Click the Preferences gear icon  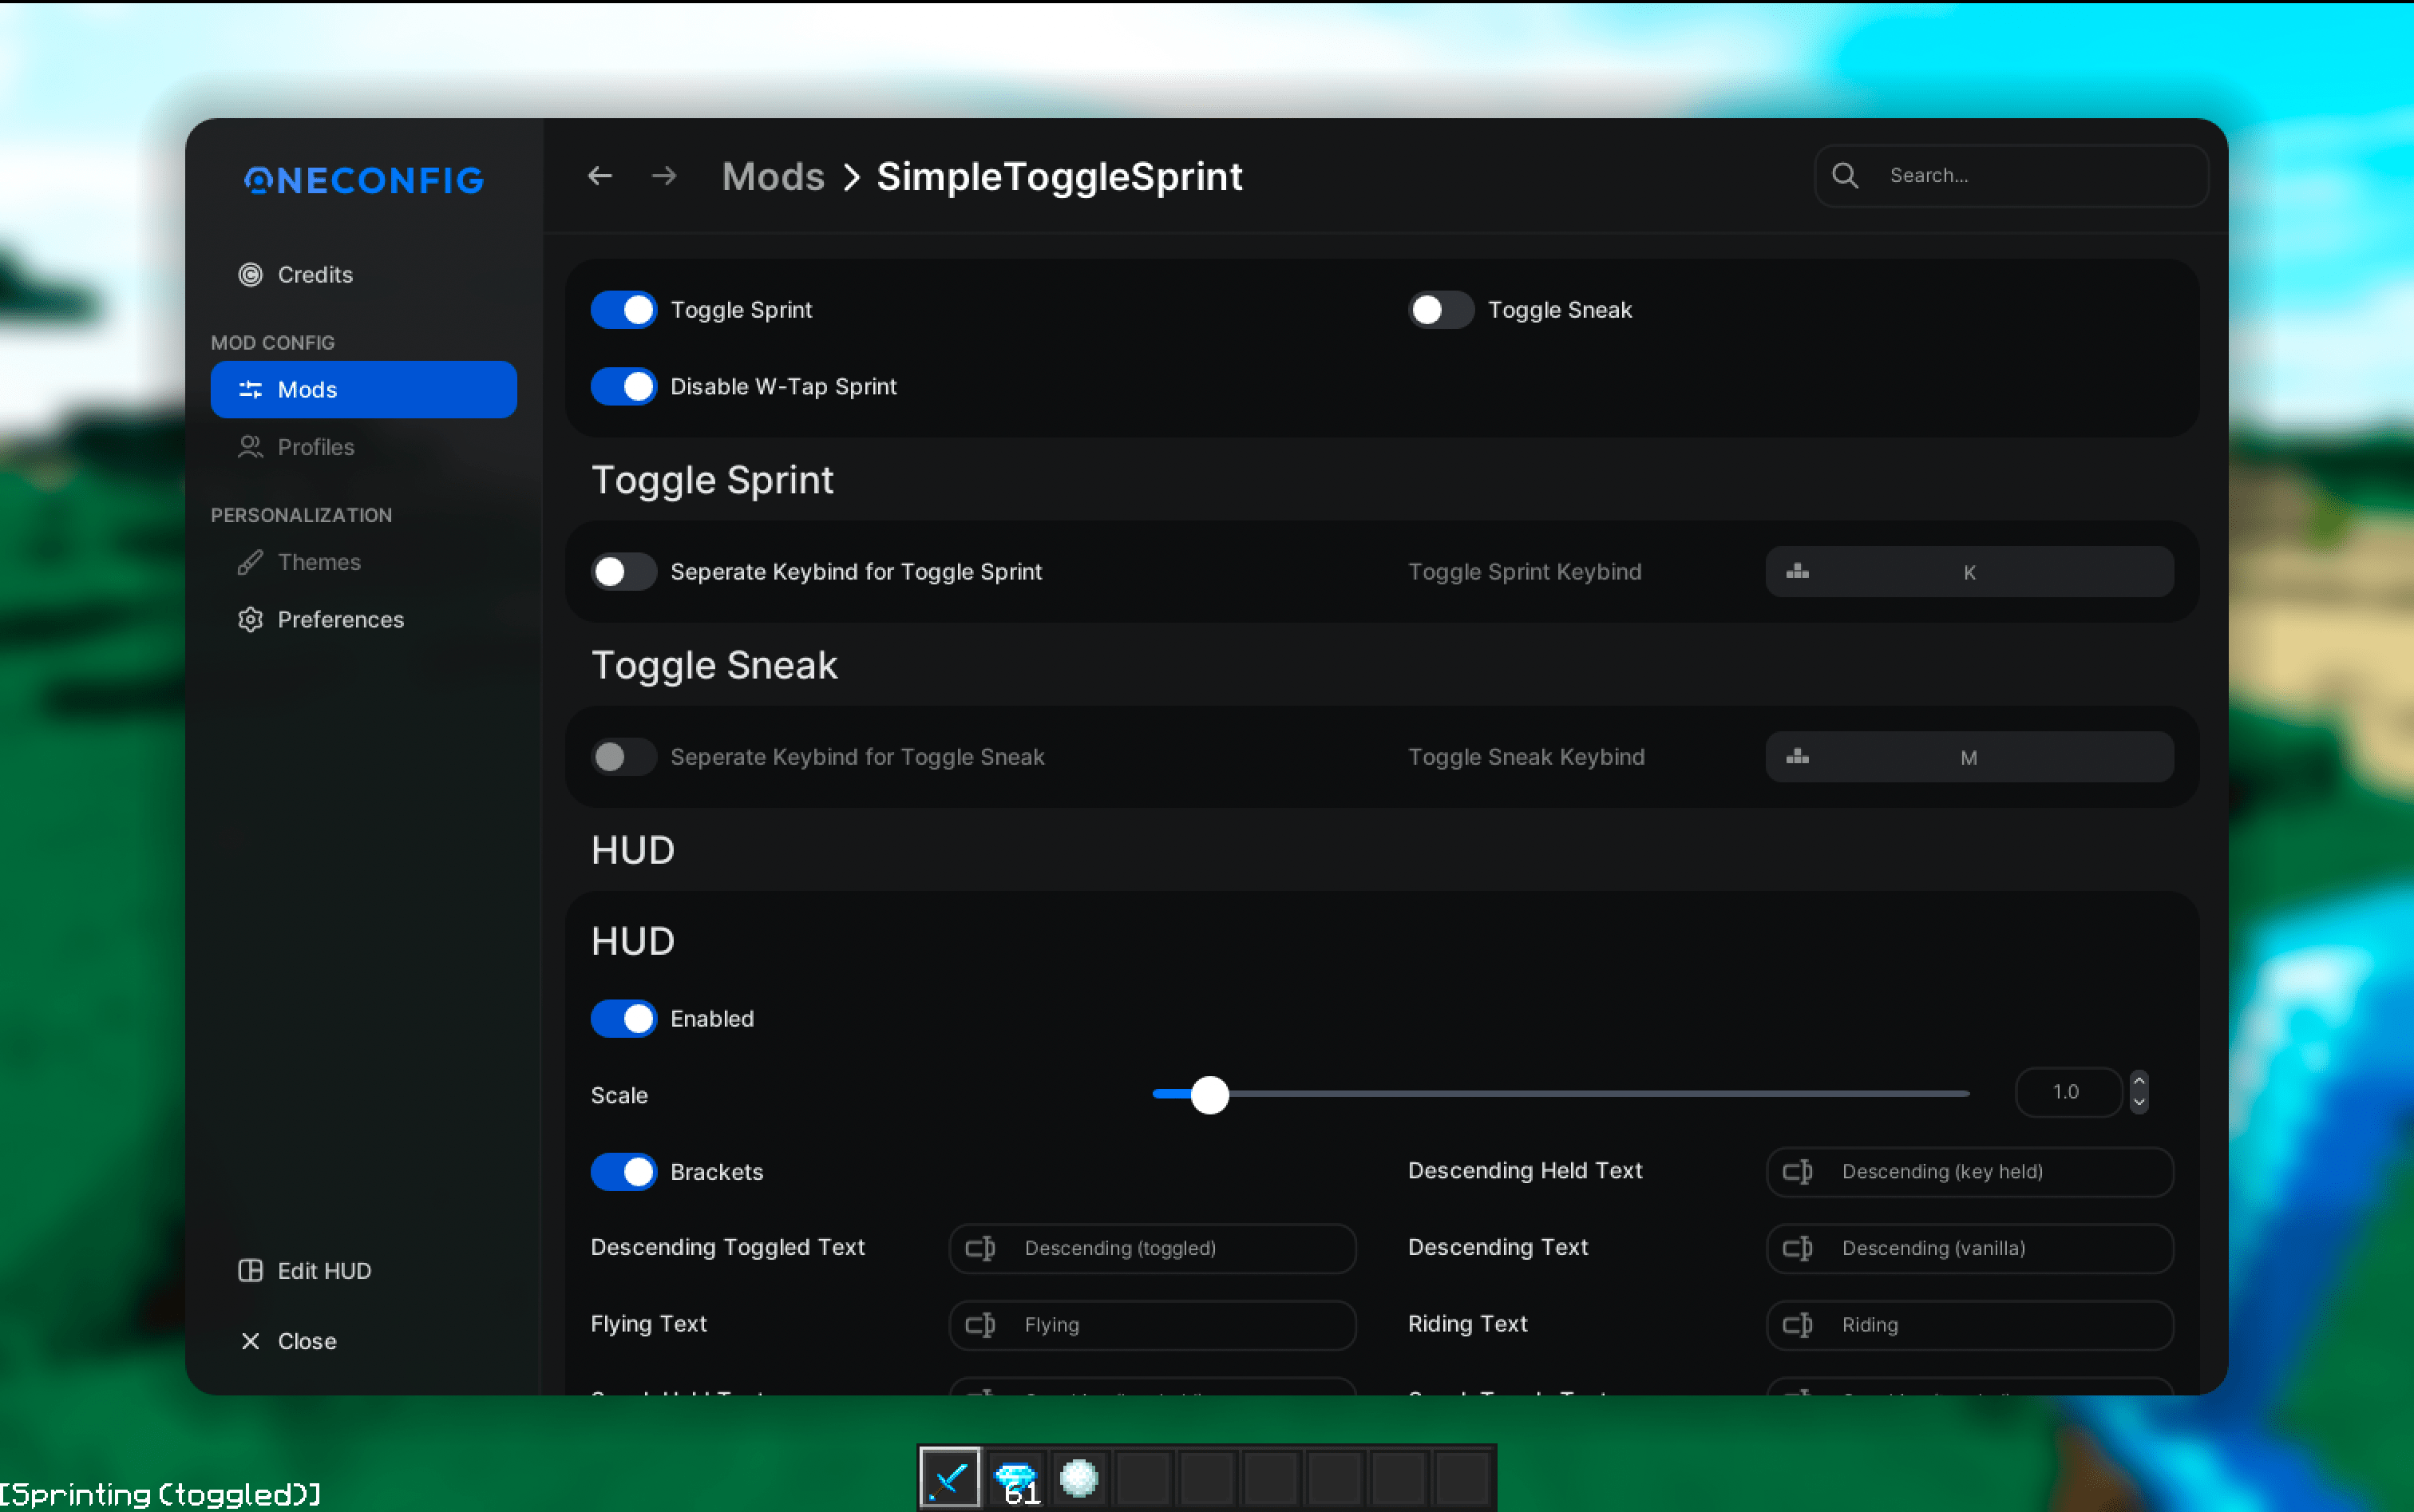click(x=250, y=619)
